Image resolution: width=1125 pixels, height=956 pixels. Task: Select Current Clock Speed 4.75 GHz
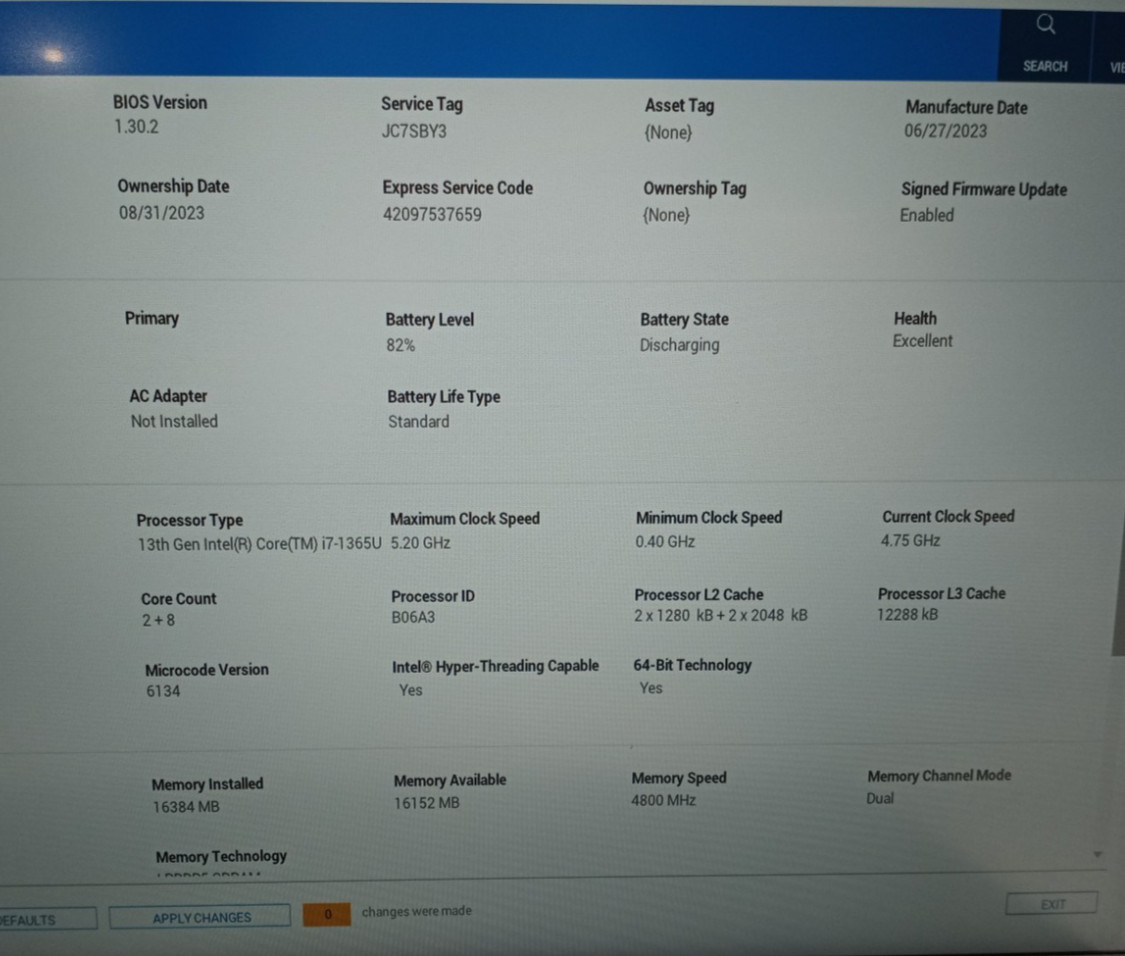tap(910, 540)
